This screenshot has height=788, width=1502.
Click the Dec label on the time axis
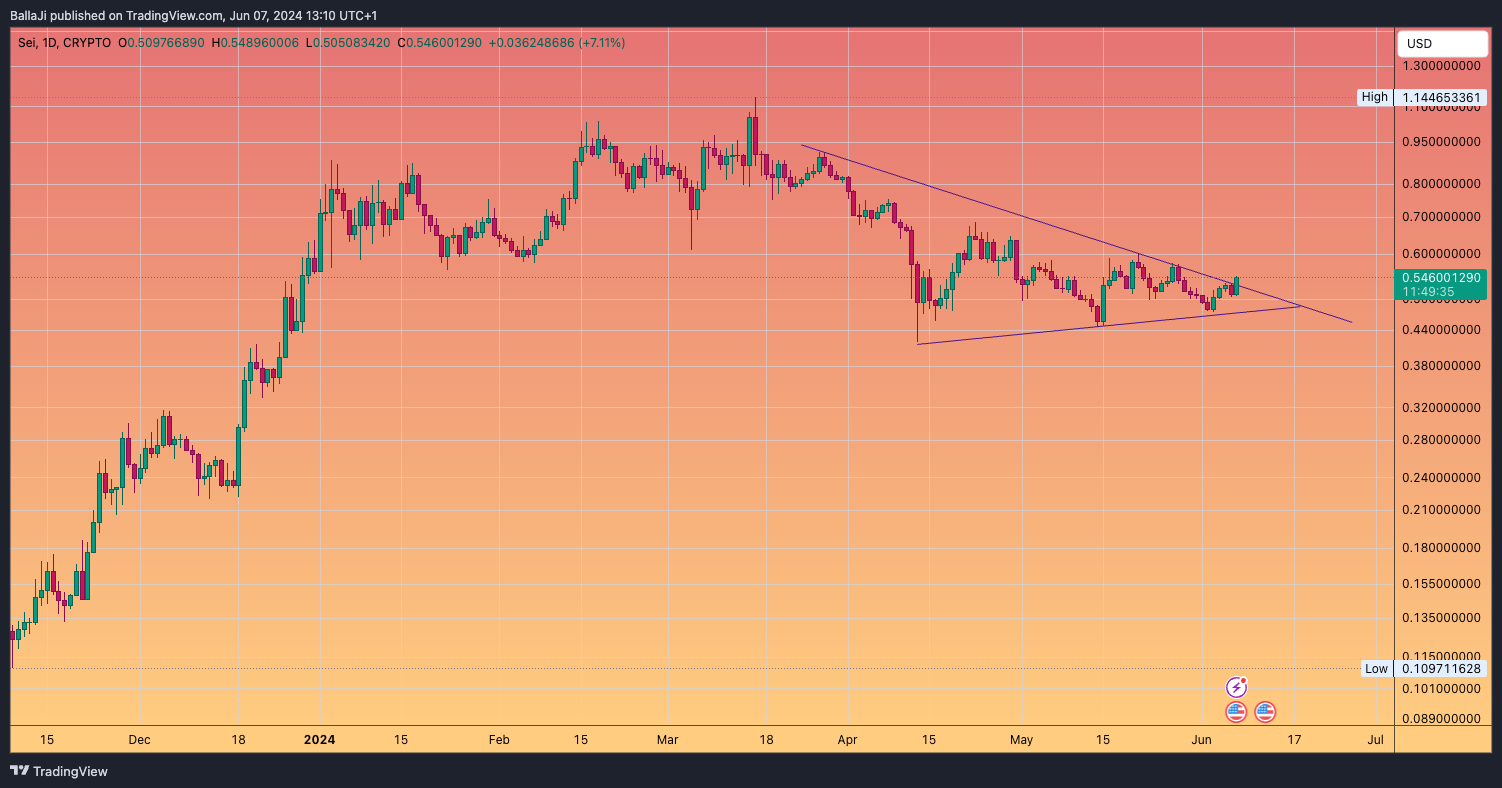[x=139, y=740]
